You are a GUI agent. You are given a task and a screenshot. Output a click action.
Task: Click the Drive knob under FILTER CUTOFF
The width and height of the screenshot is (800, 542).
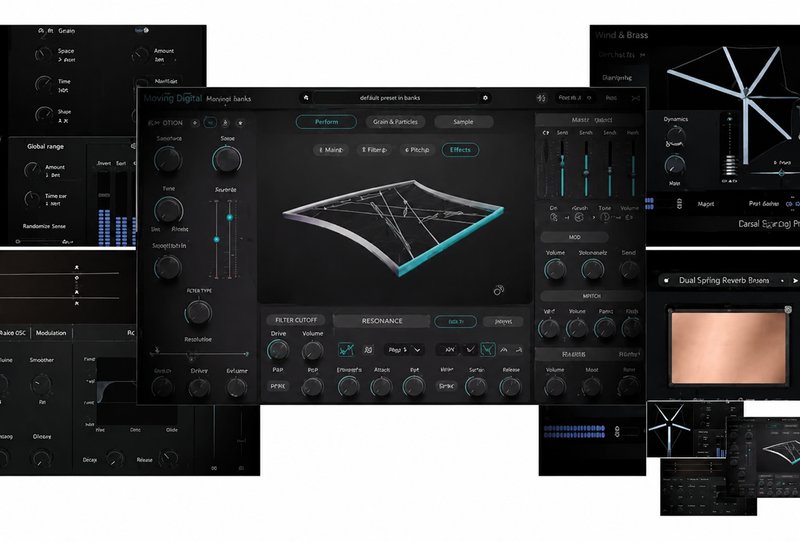(278, 350)
